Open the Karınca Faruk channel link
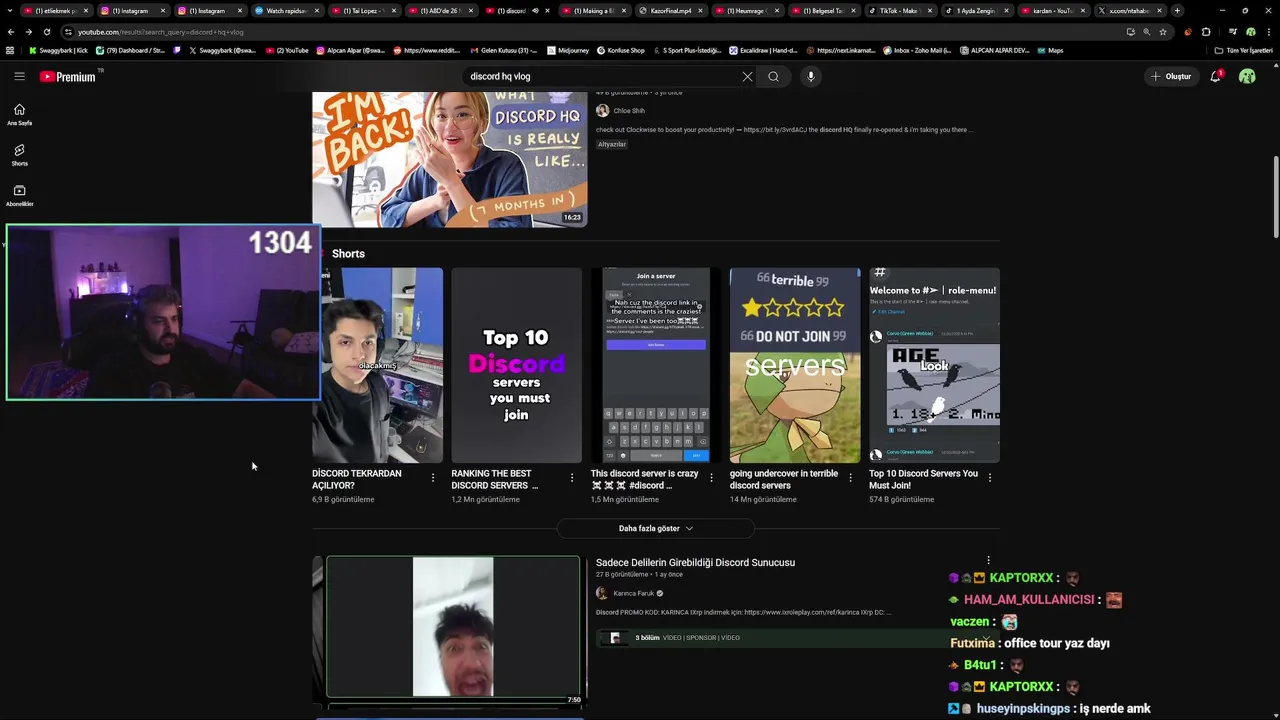 633,593
